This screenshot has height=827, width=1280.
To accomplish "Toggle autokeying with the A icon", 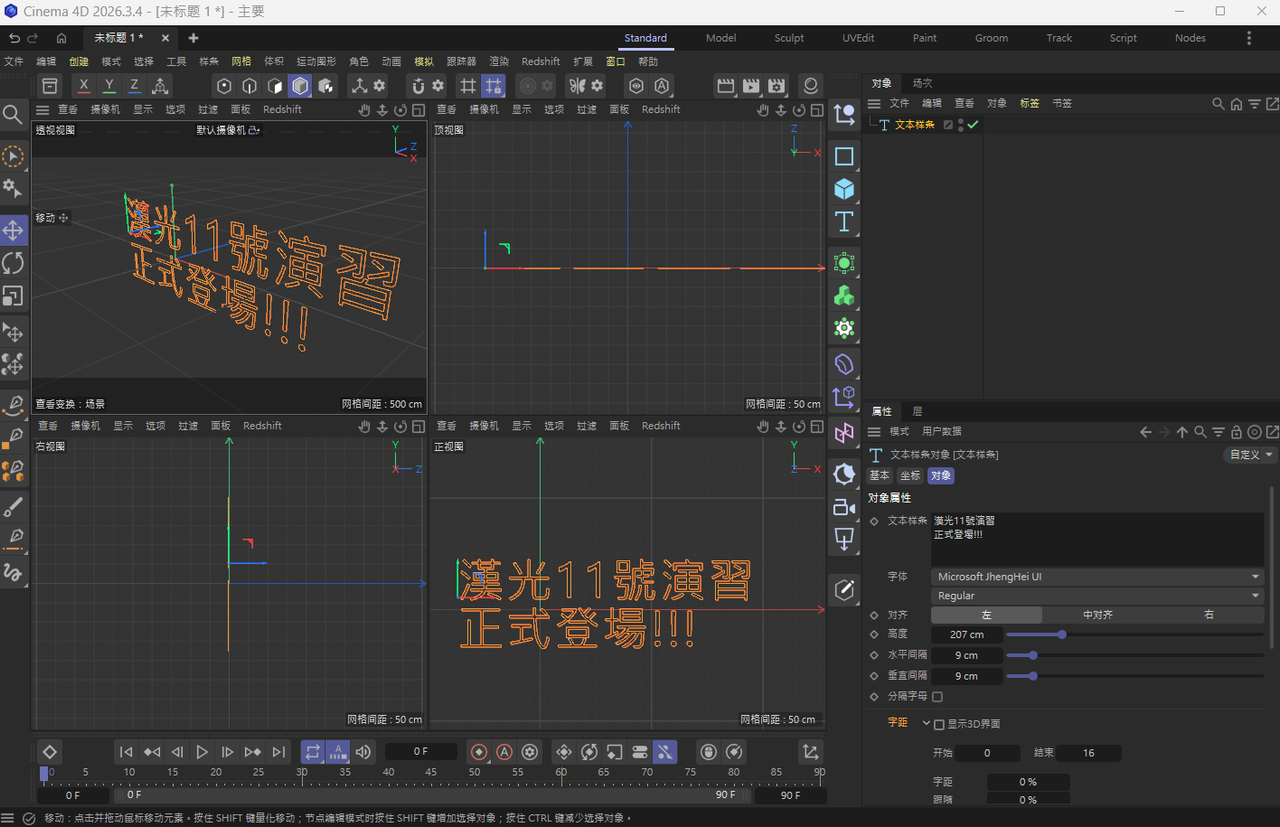I will pyautogui.click(x=505, y=752).
